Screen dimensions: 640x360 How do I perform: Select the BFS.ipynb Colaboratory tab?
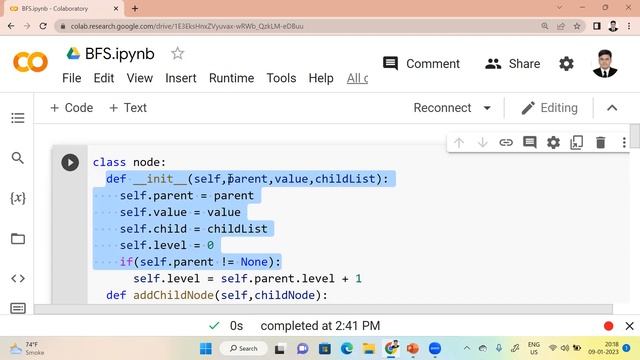click(x=63, y=9)
